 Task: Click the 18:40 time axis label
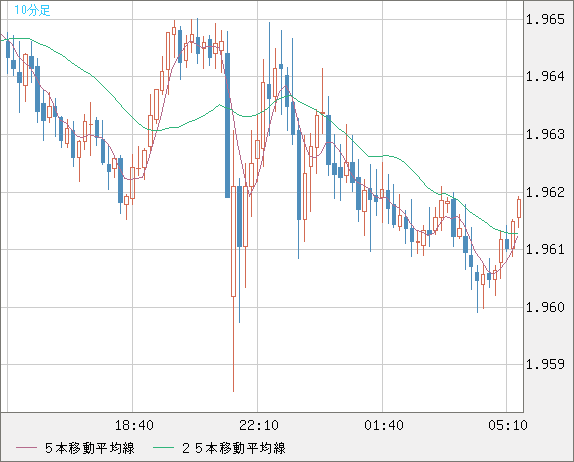tap(134, 425)
